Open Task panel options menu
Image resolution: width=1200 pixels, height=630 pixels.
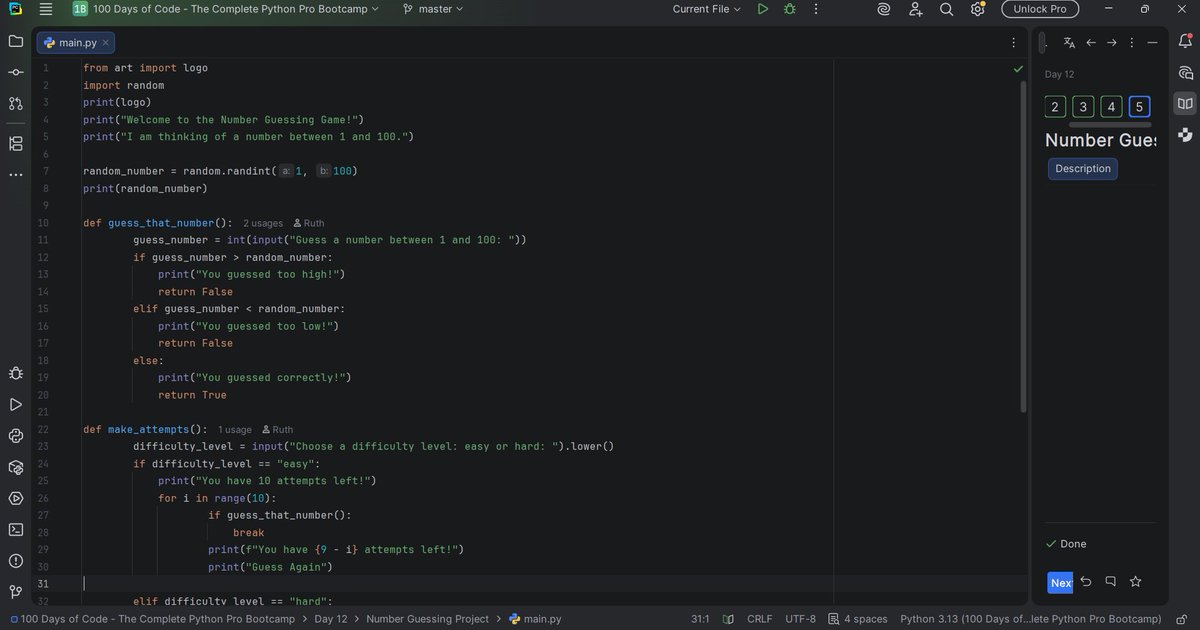pos(1132,43)
